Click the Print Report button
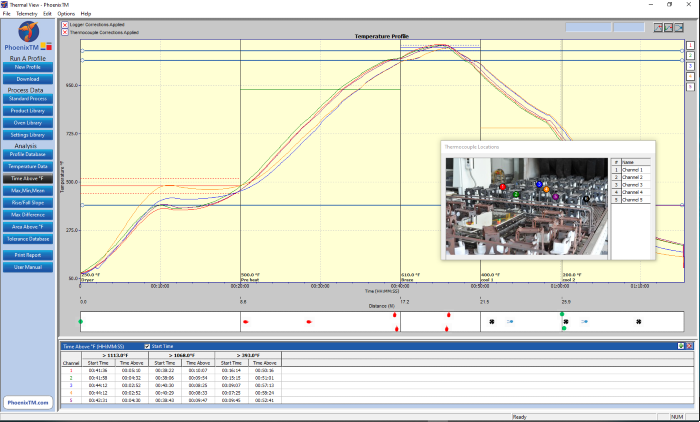This screenshot has width=700, height=422. pos(28,255)
